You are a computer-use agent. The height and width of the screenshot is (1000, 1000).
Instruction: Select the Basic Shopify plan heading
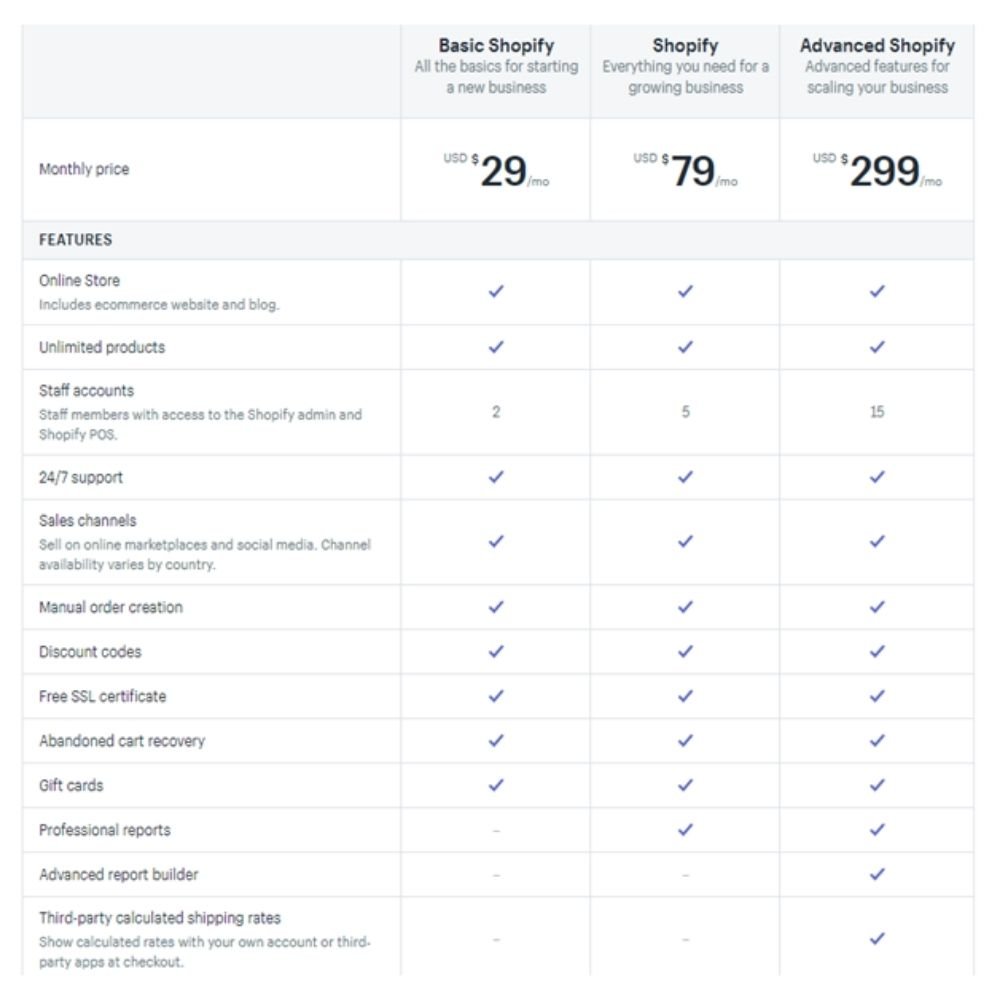click(x=496, y=46)
